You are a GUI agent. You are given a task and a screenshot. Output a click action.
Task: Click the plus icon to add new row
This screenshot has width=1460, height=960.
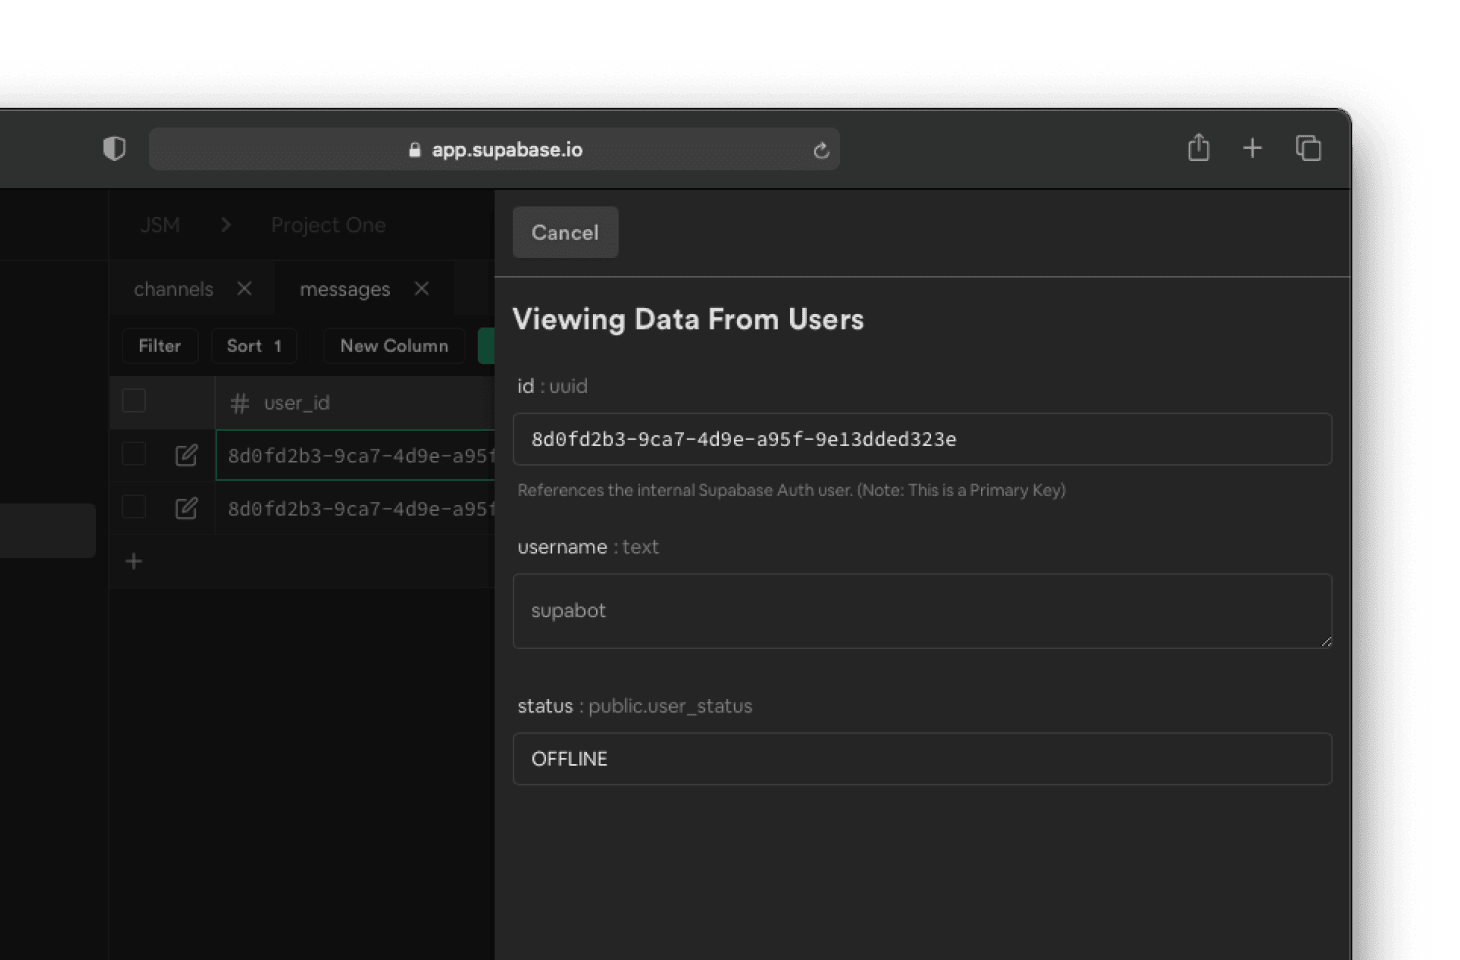point(133,561)
